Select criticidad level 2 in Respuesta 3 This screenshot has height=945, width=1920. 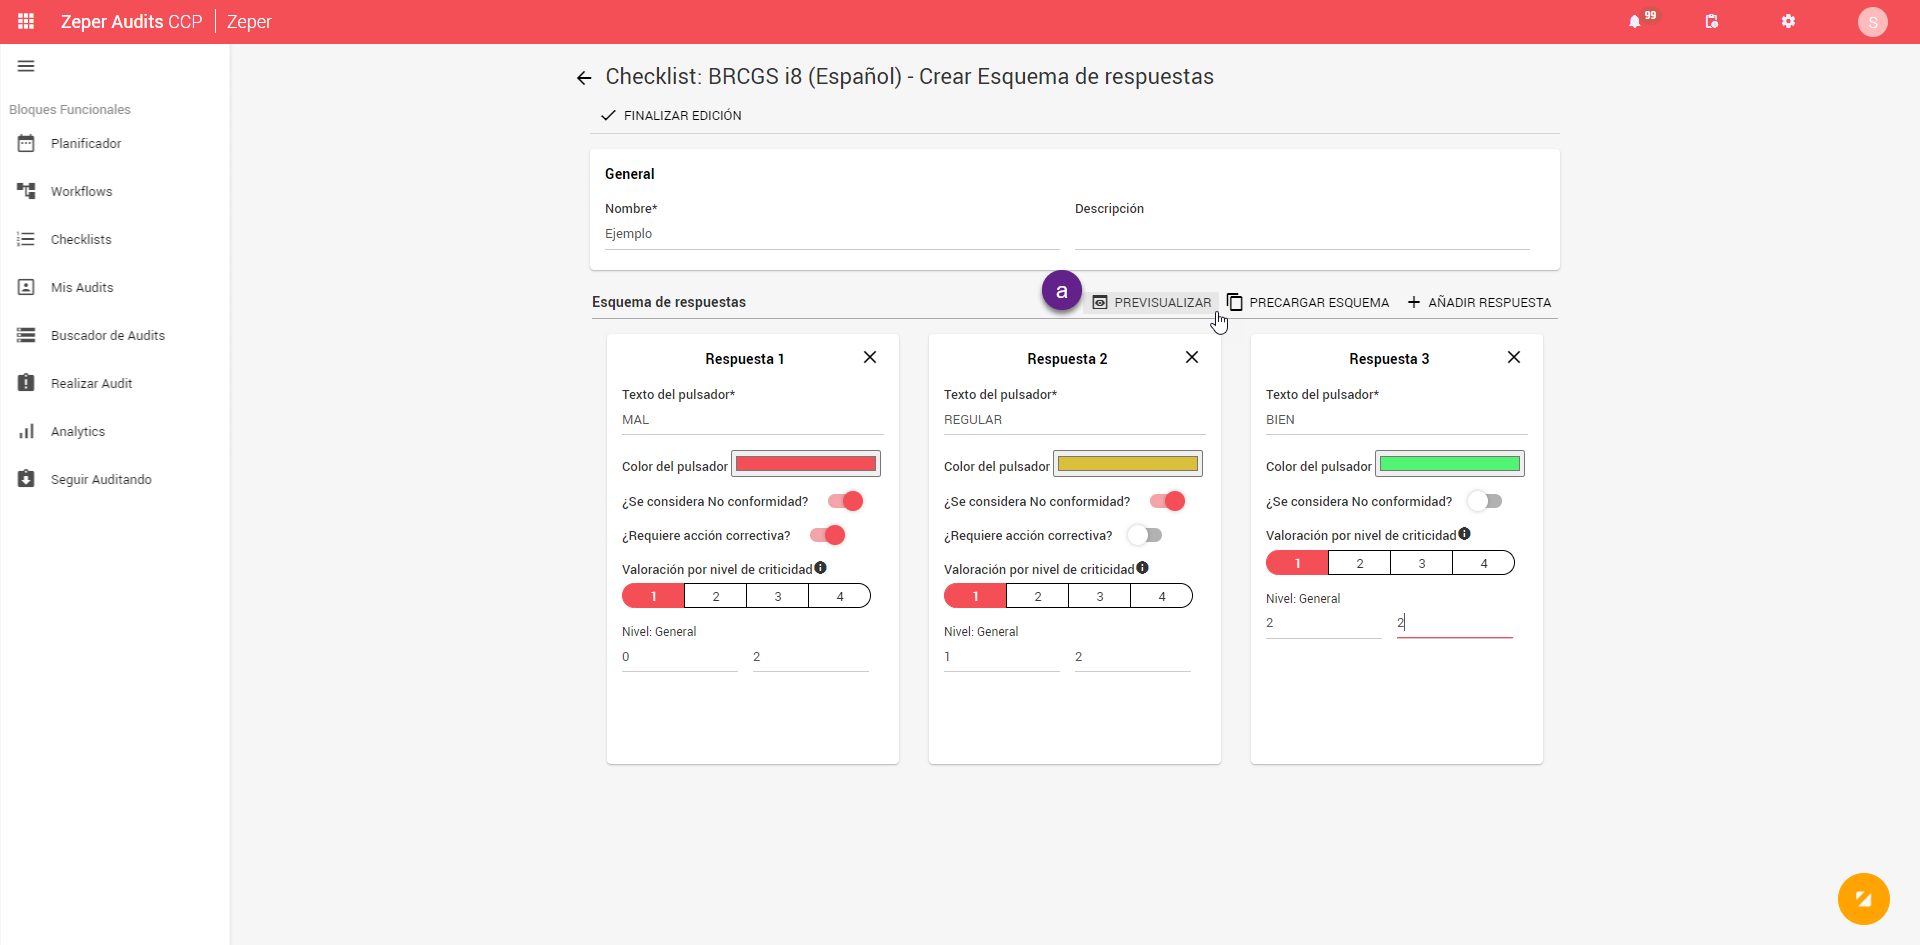pyautogui.click(x=1360, y=563)
